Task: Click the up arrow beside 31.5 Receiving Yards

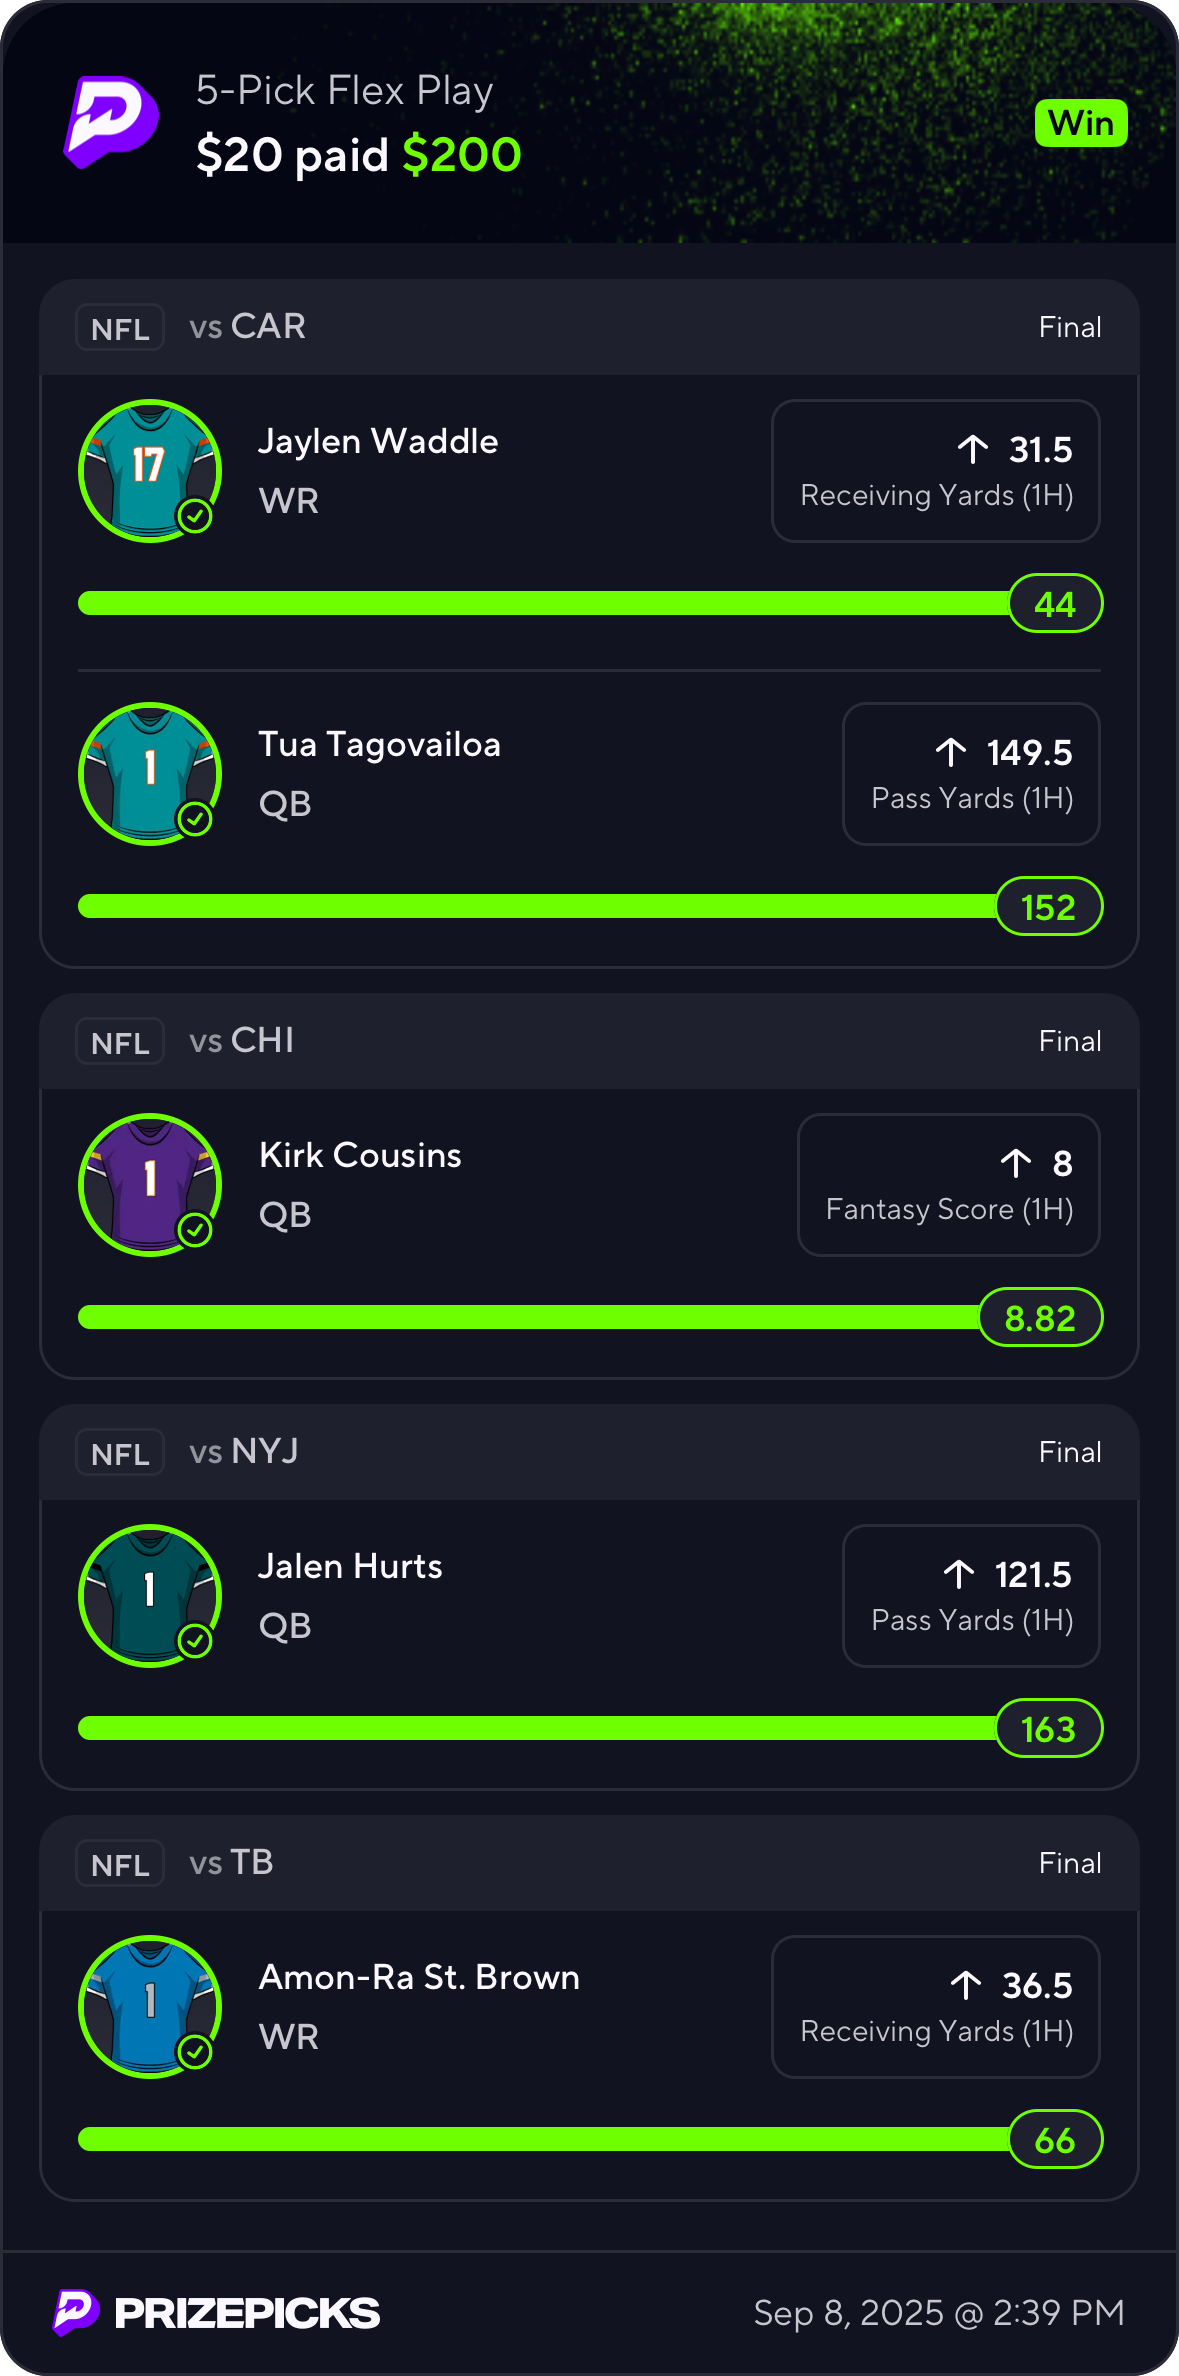Action: click(x=972, y=450)
